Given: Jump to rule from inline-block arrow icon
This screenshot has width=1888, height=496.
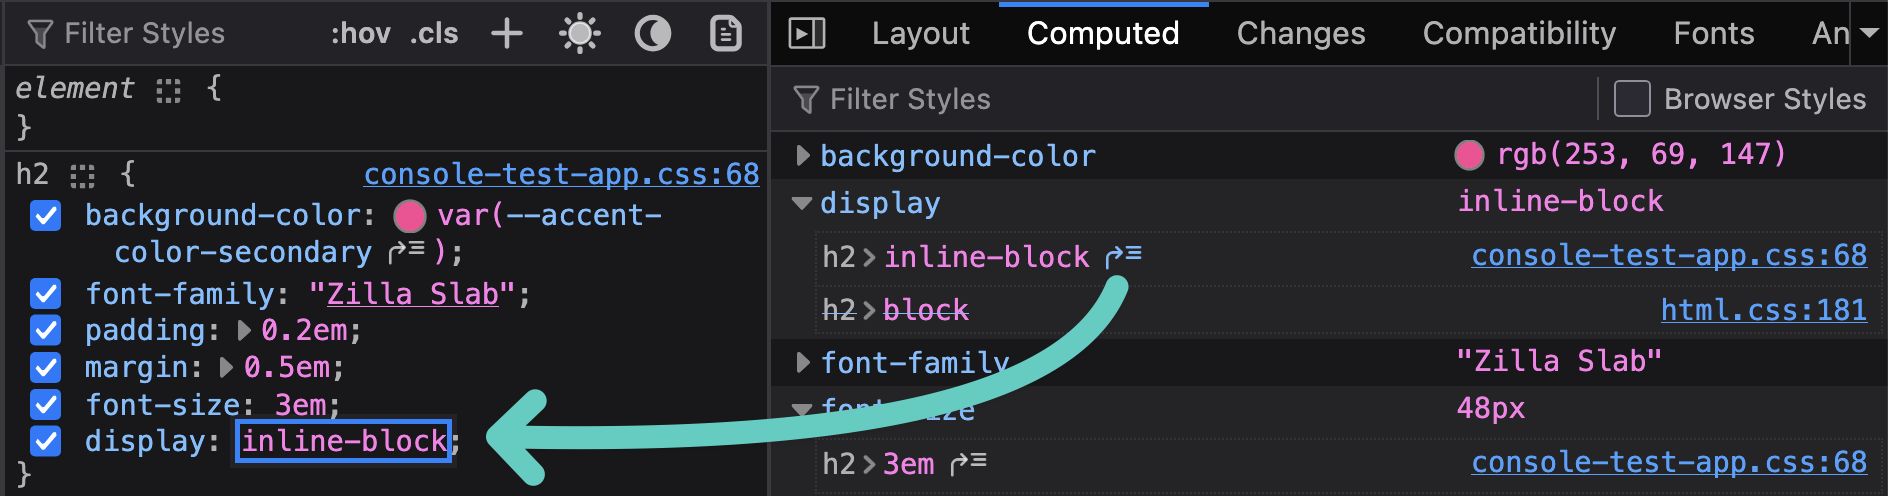Looking at the screenshot, I should click(1124, 257).
